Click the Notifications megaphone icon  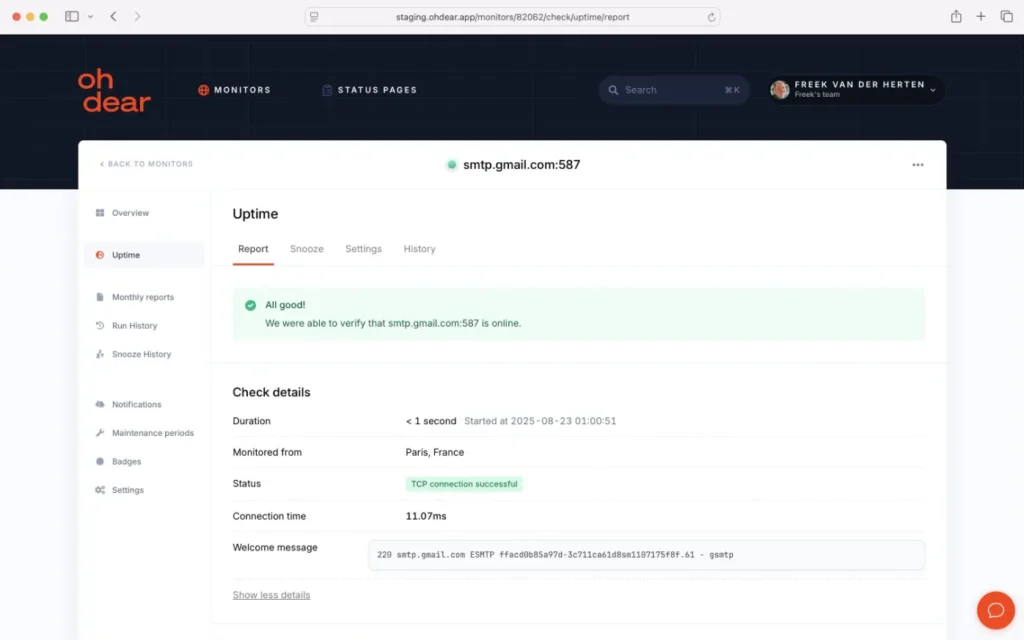pos(100,404)
